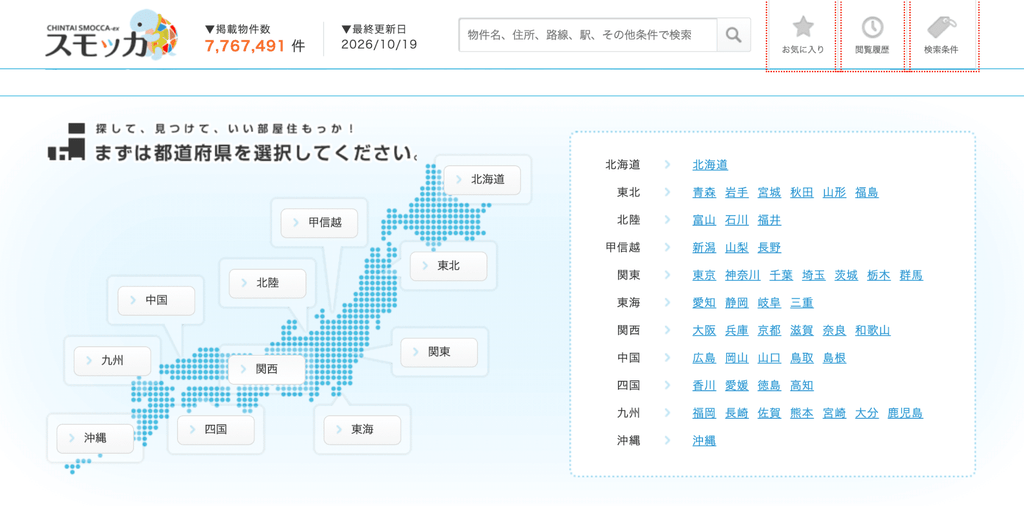Open the 埼玉 prefecture link

coord(814,276)
